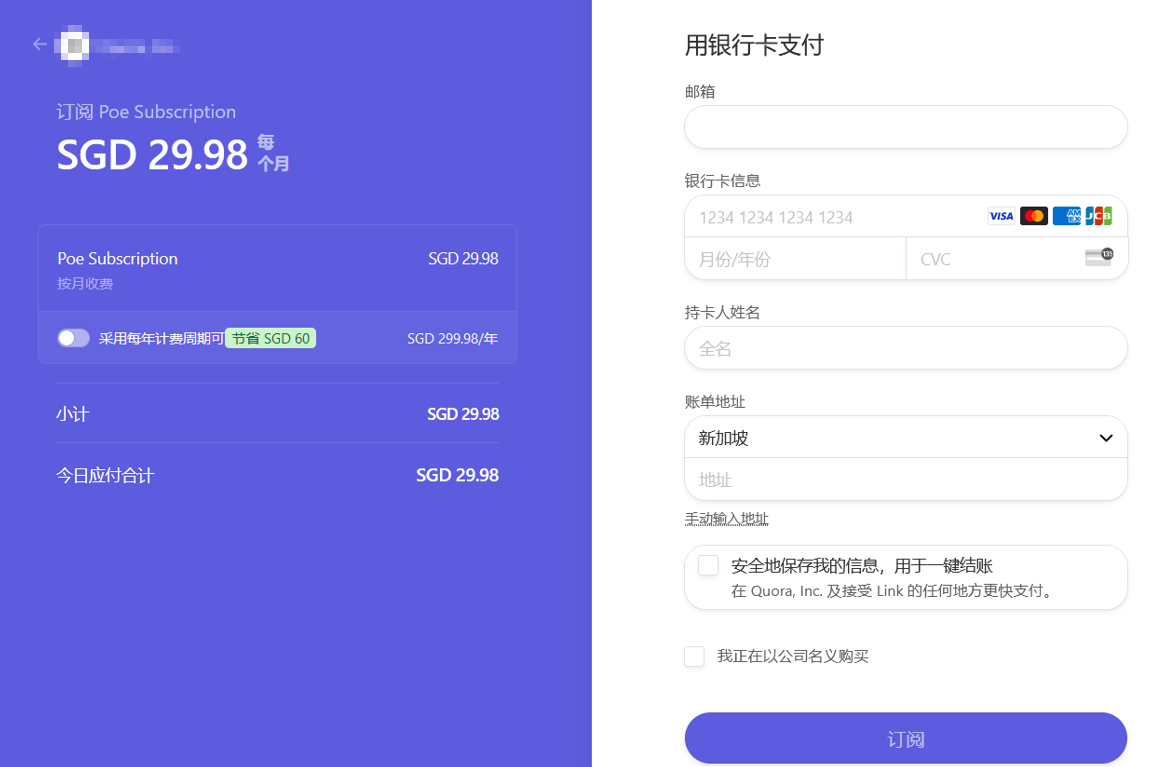The width and height of the screenshot is (1149, 767).
Task: Click the American Express icon
Action: pyautogui.click(x=1066, y=216)
